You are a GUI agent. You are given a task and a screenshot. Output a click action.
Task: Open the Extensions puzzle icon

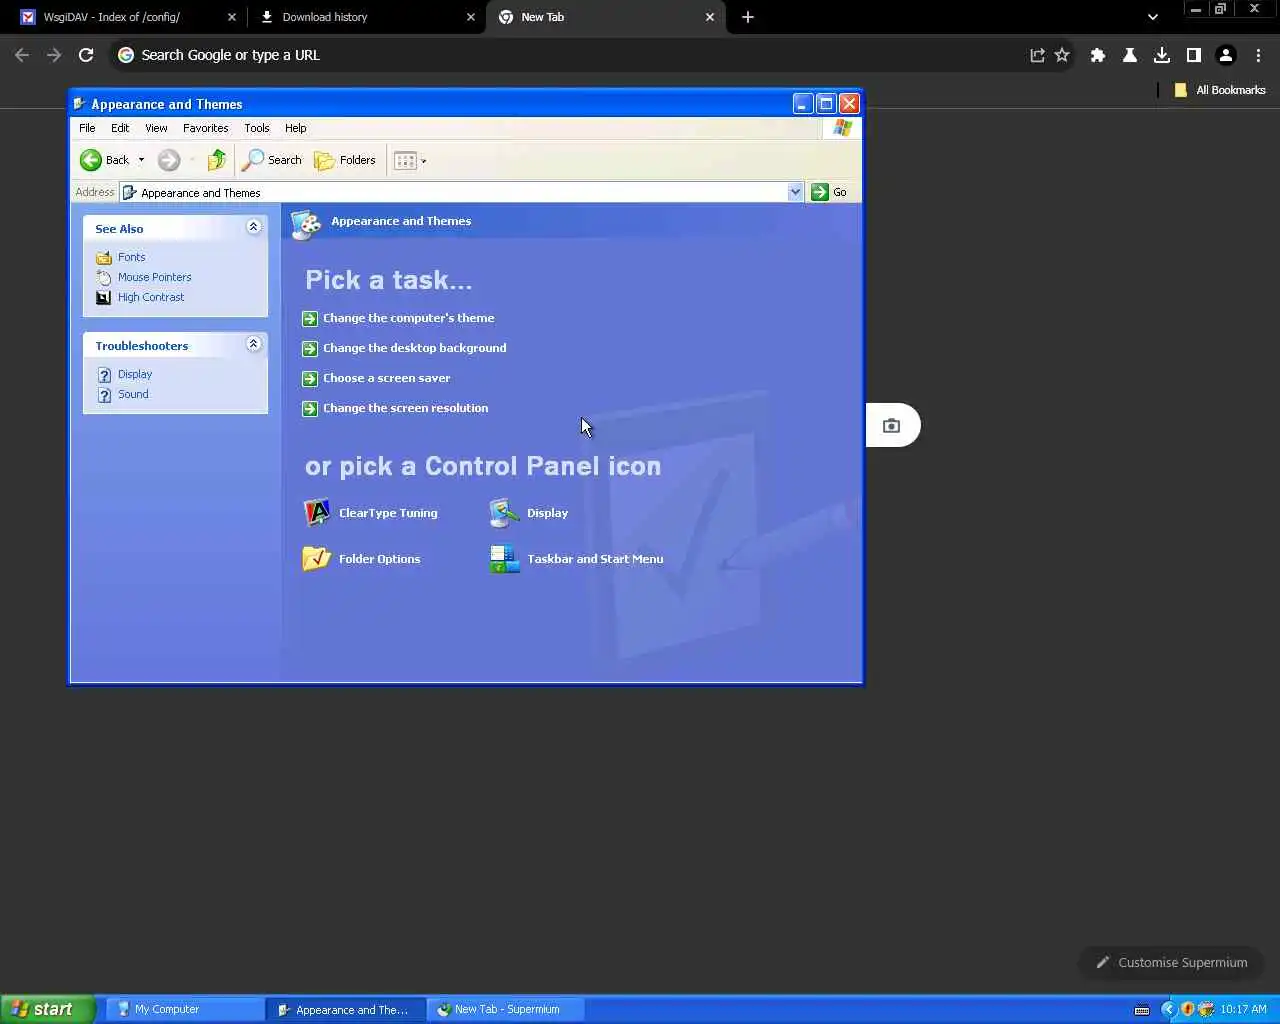pyautogui.click(x=1098, y=55)
